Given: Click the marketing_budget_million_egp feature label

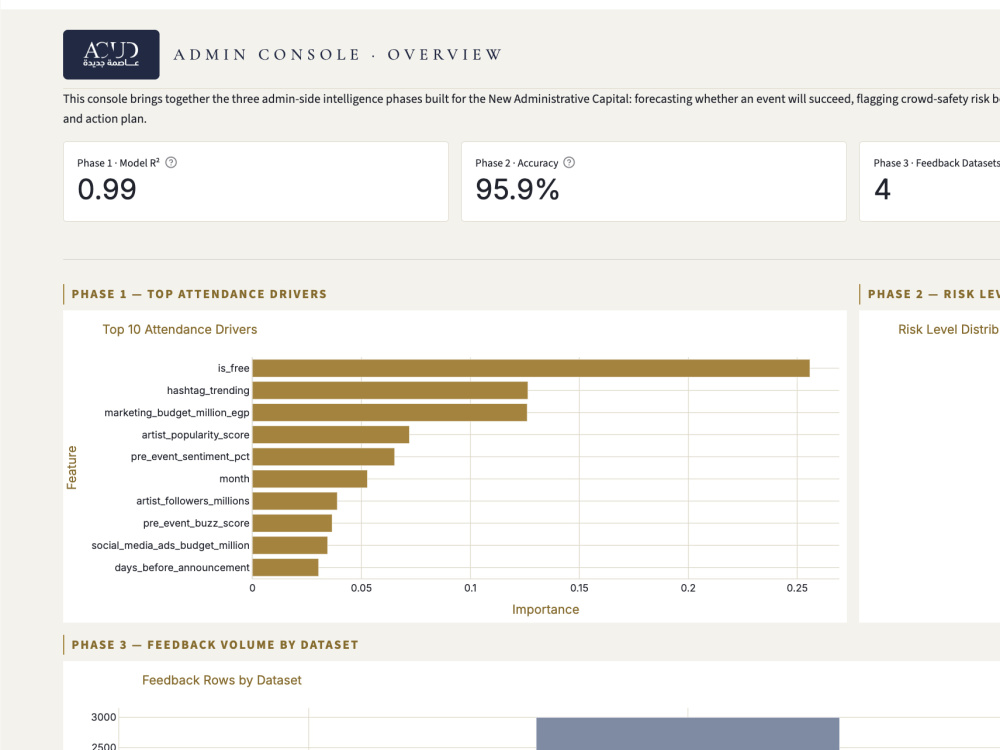Looking at the screenshot, I should click(177, 413).
